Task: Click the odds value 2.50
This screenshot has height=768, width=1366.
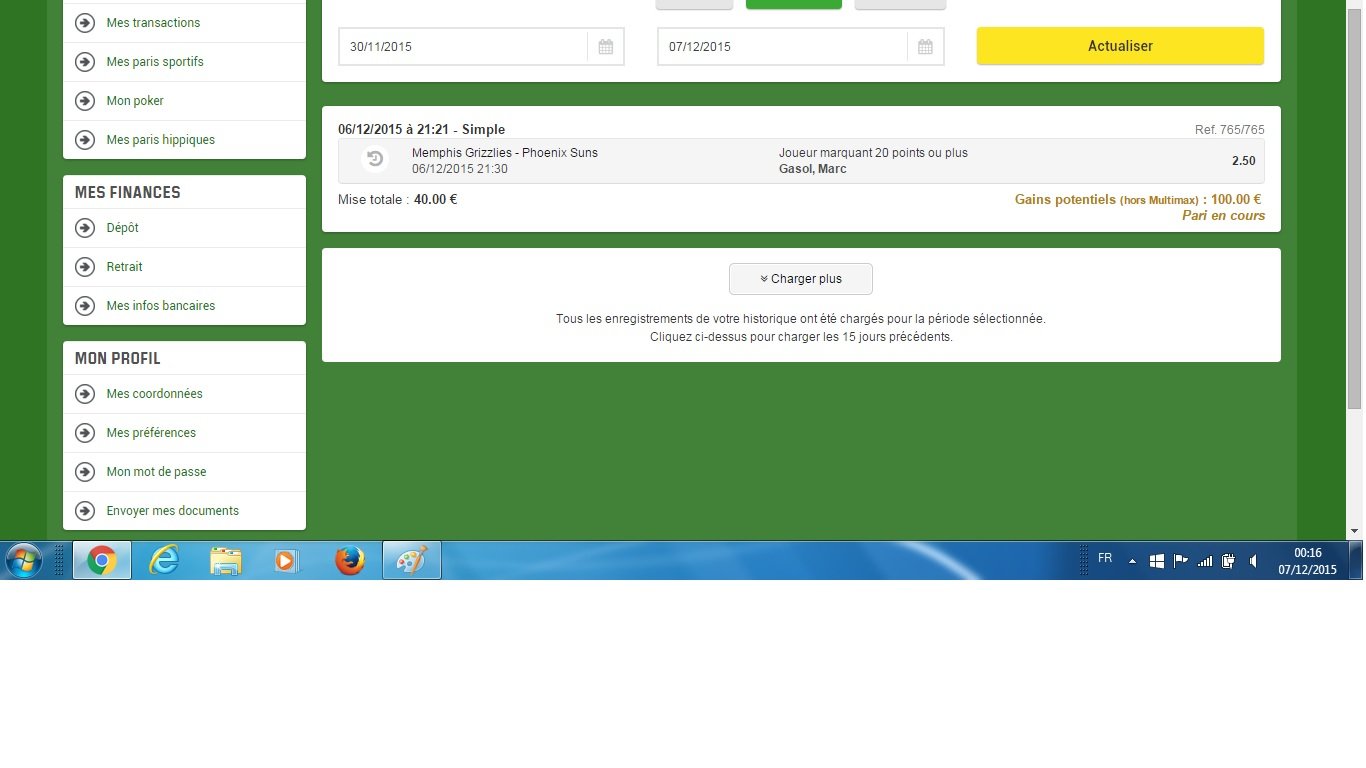Action: point(1243,161)
